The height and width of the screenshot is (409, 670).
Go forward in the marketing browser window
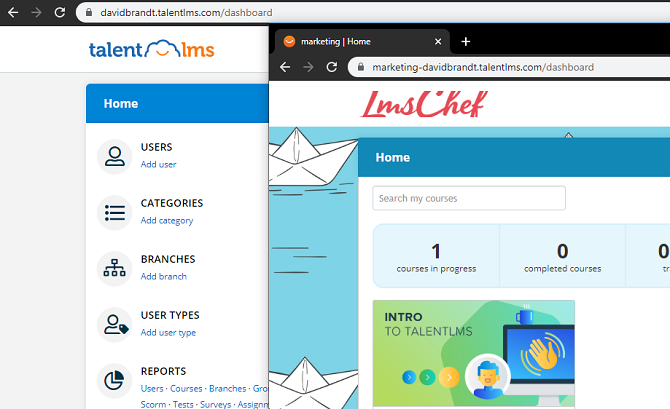coord(308,67)
